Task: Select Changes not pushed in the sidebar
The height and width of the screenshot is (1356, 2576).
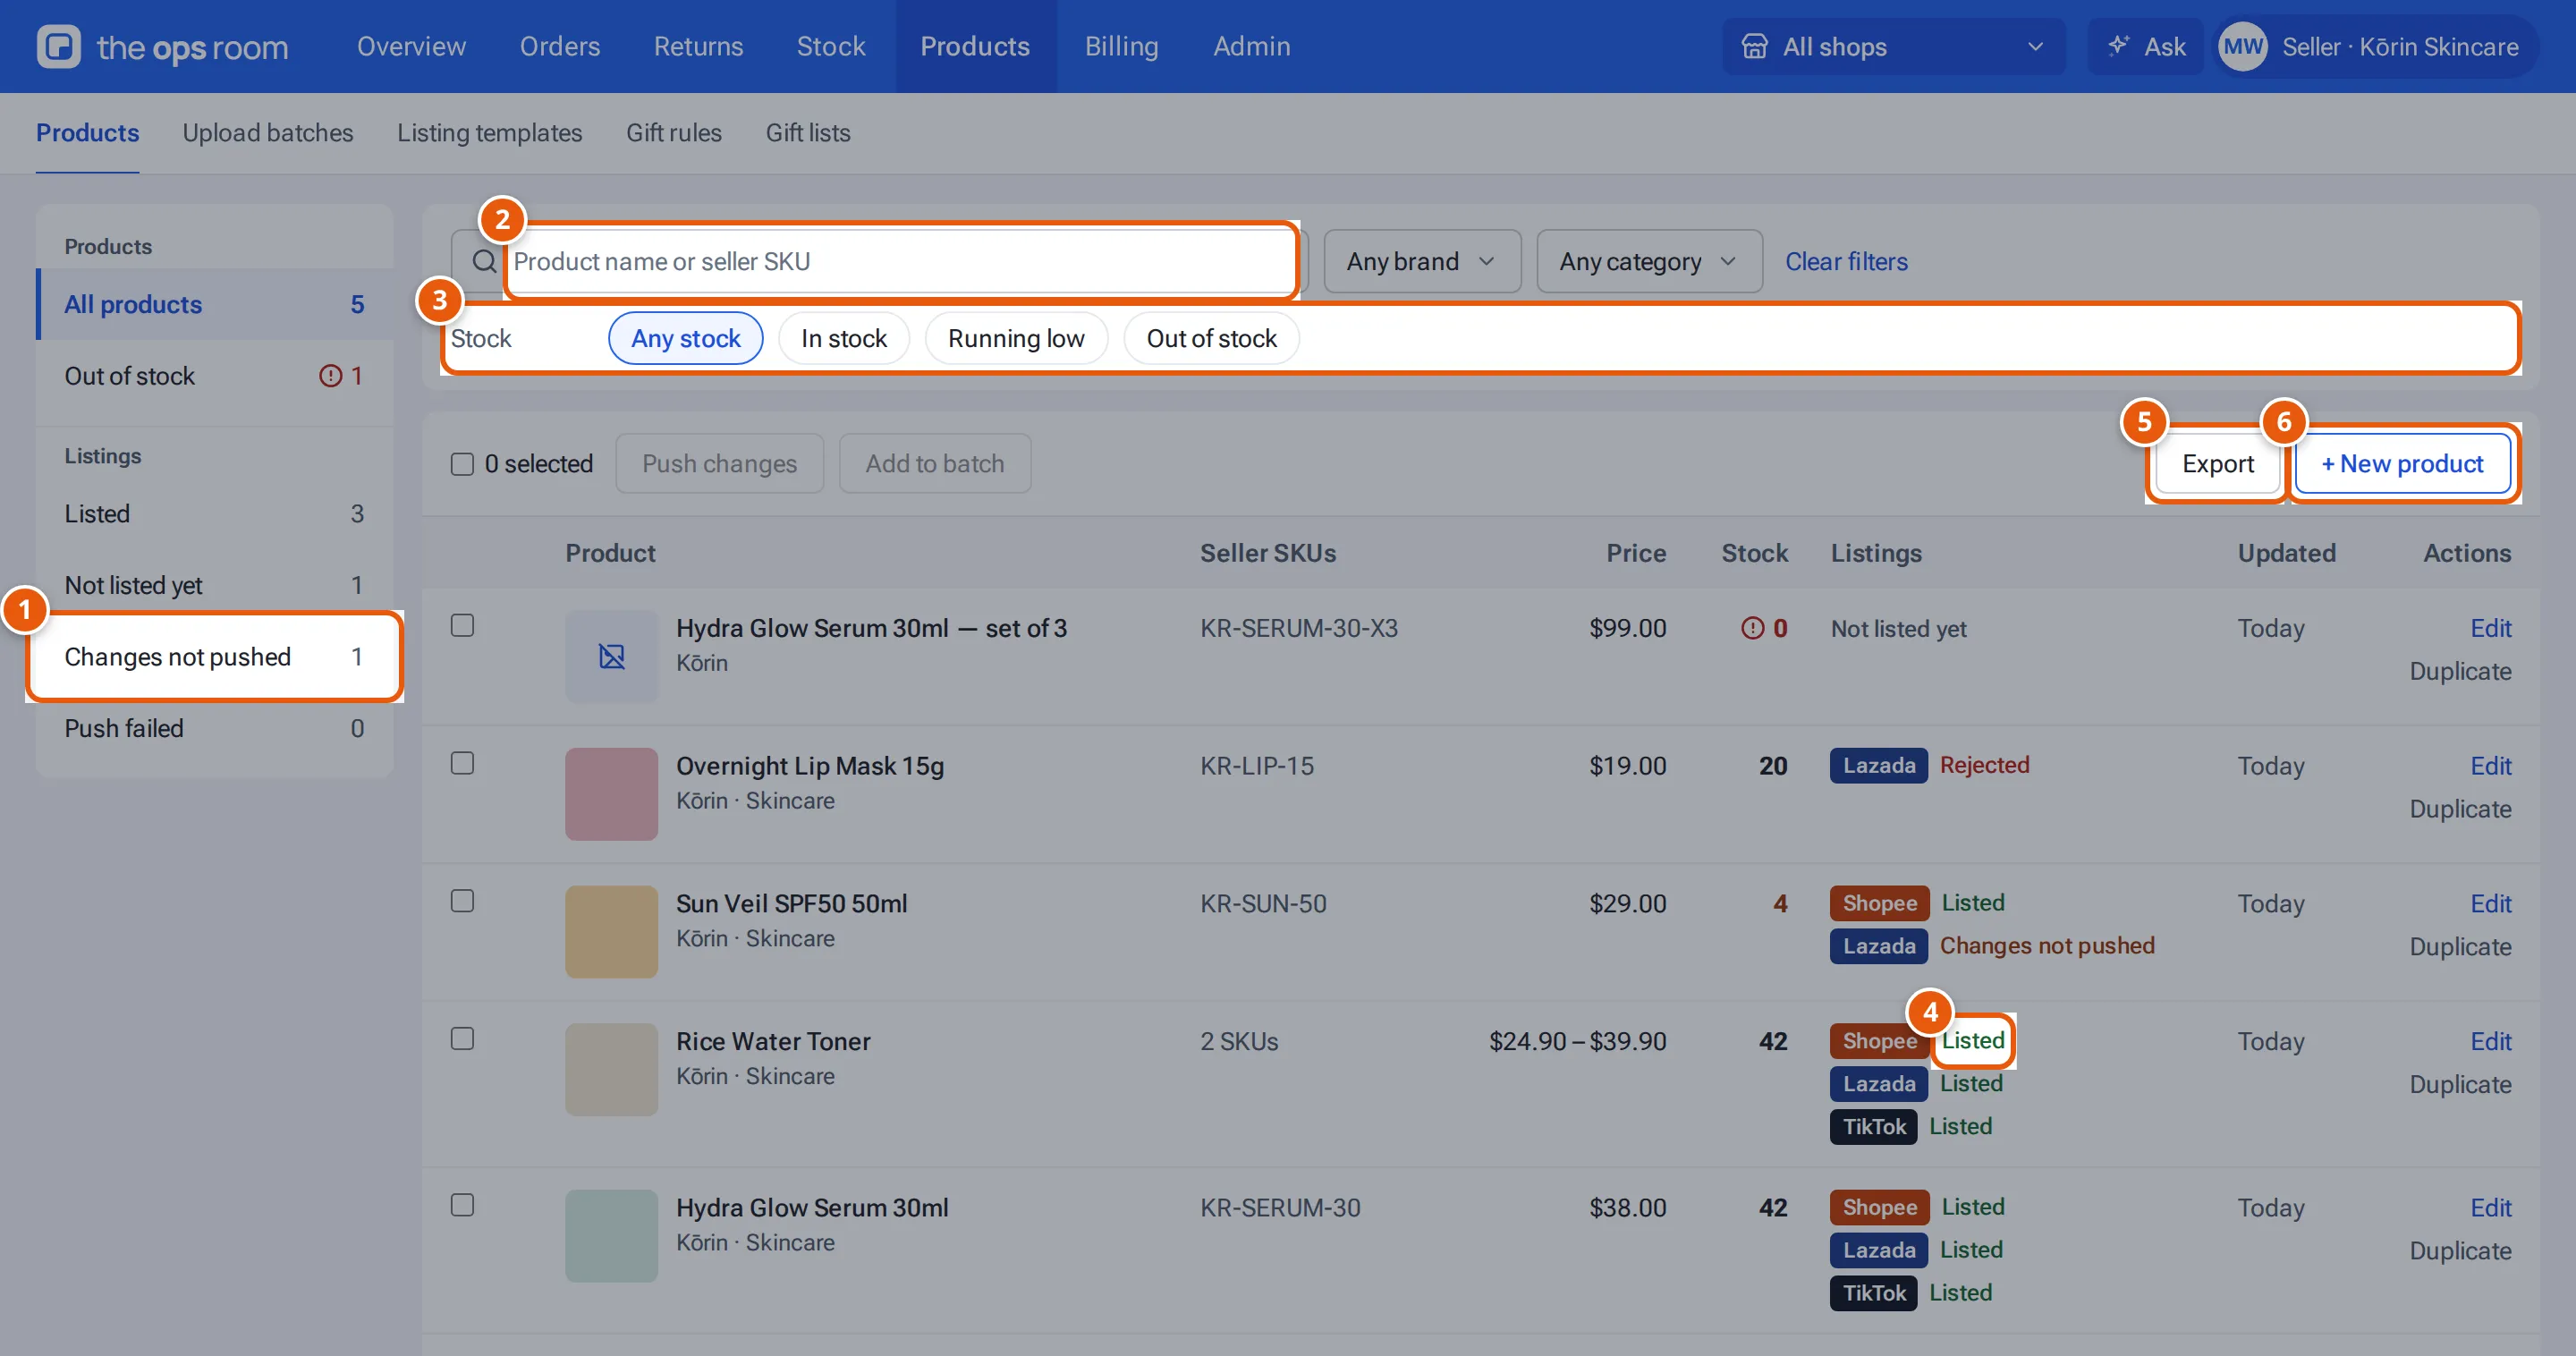Action: tap(214, 656)
